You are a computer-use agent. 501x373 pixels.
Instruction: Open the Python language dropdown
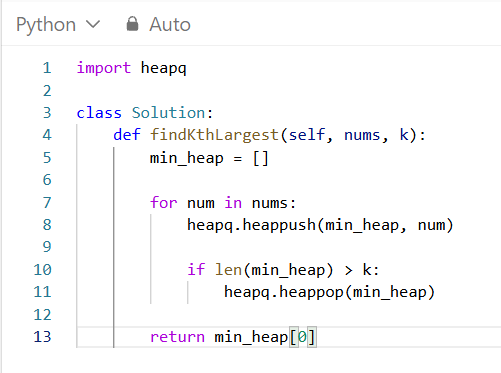pyautogui.click(x=58, y=25)
